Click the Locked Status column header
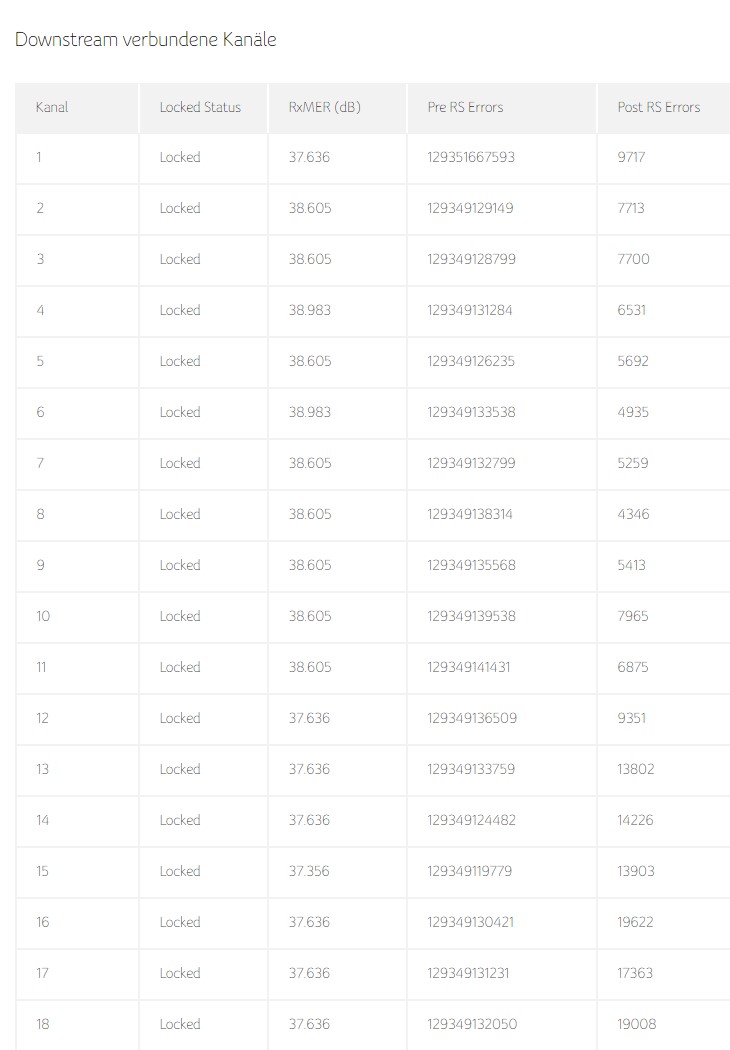Image resolution: width=730 pixels, height=1050 pixels. pos(200,107)
